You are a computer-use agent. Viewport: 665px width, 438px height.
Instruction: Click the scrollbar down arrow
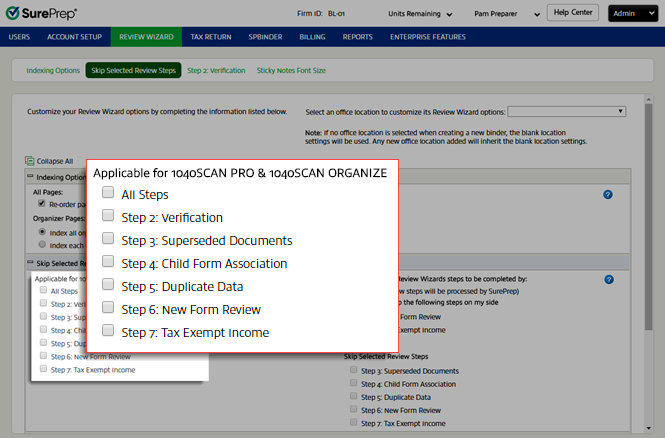(648, 428)
